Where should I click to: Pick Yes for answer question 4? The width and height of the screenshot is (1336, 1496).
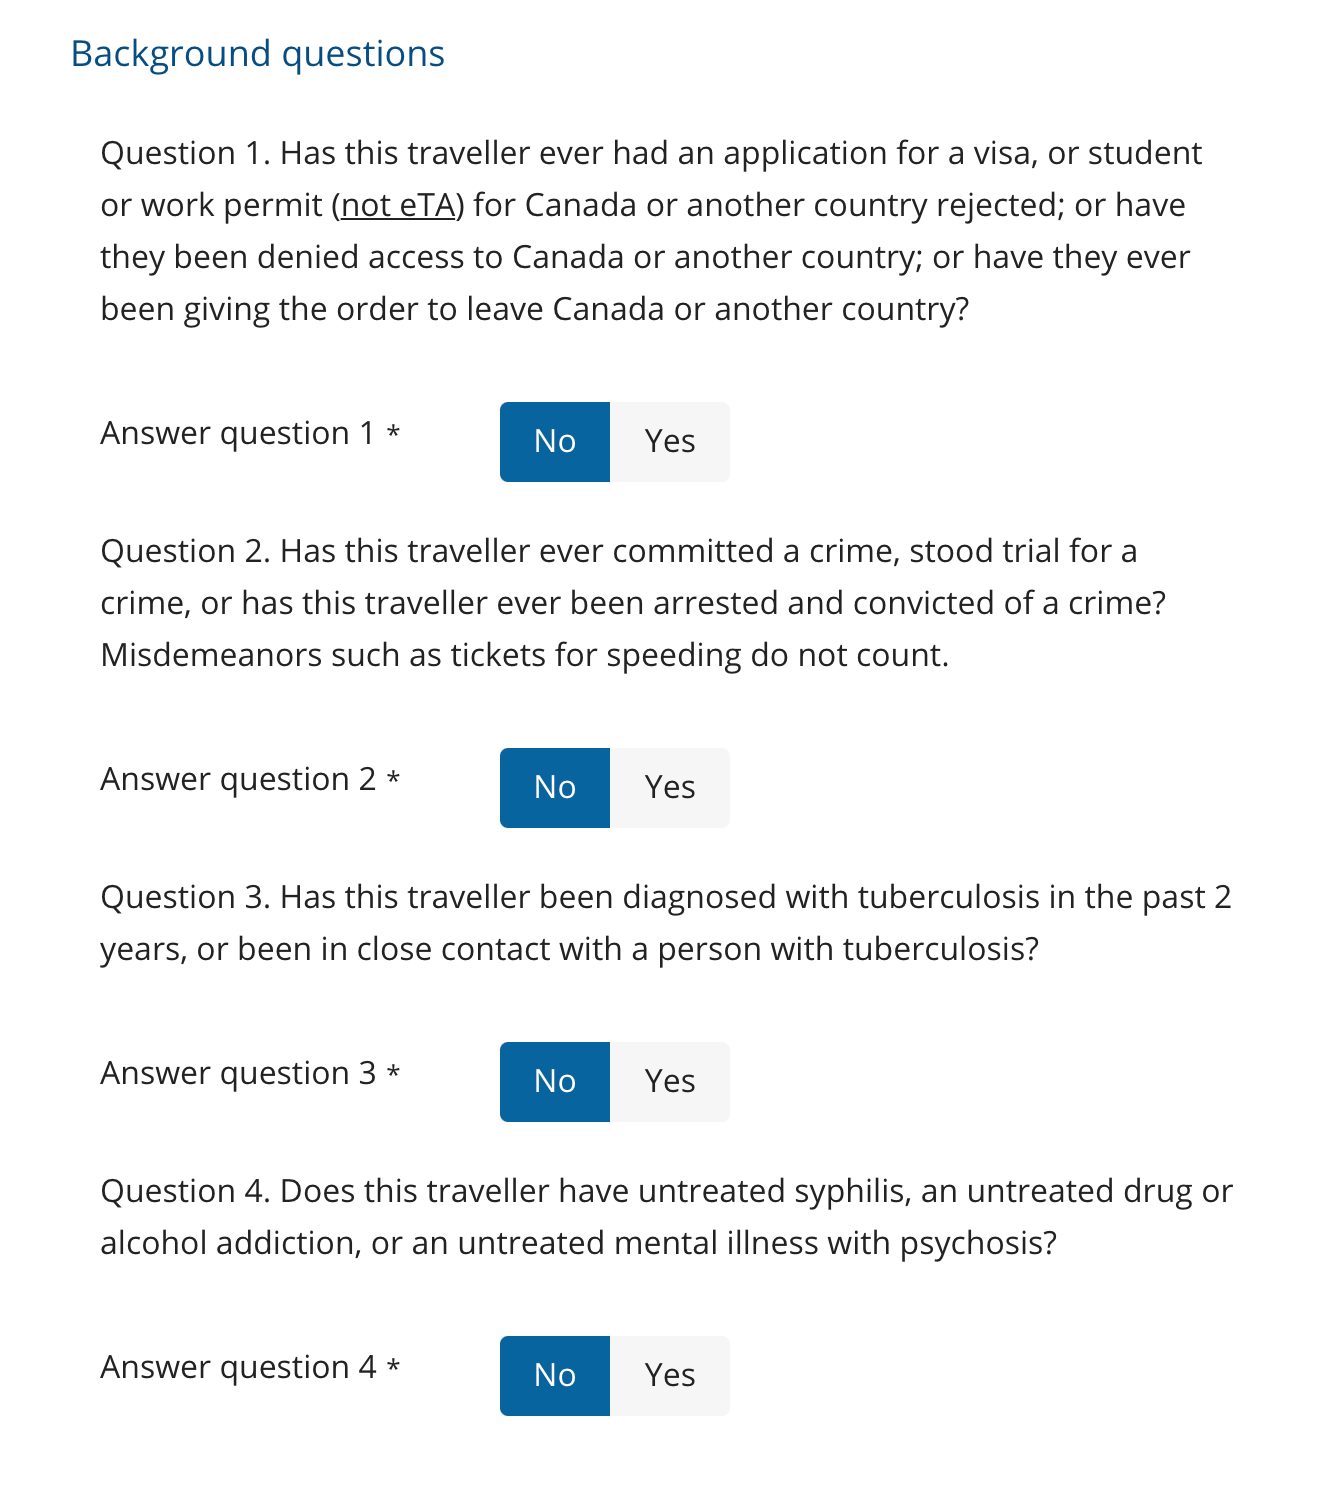[670, 1376]
